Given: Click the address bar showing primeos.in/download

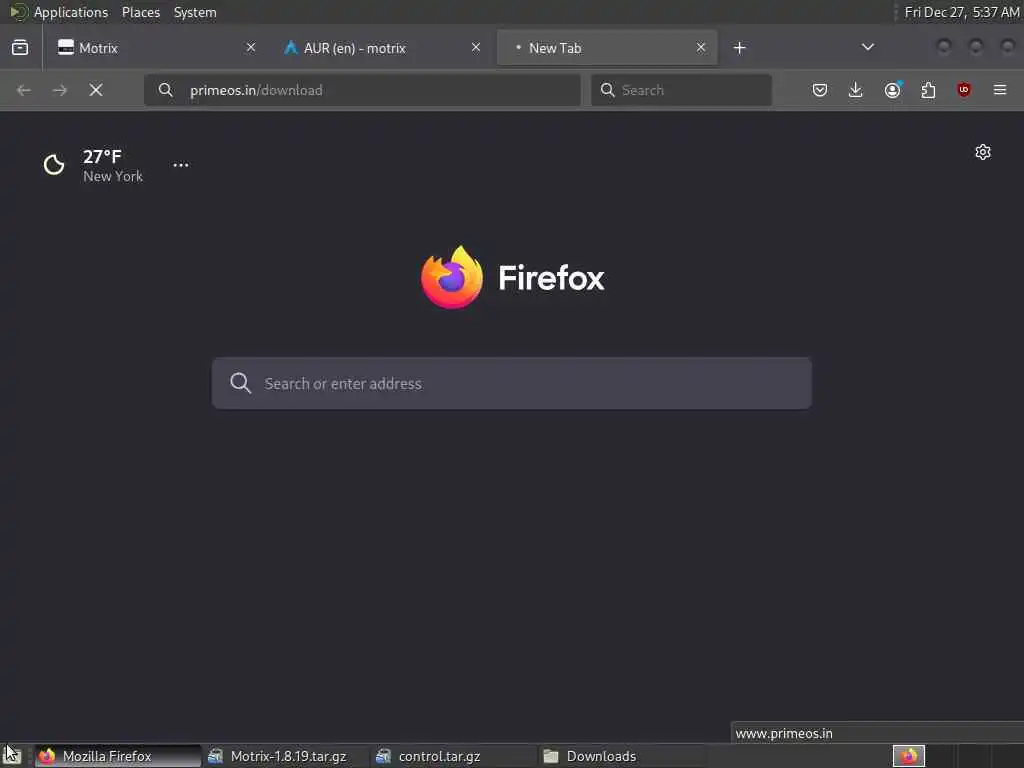Looking at the screenshot, I should click(x=362, y=90).
